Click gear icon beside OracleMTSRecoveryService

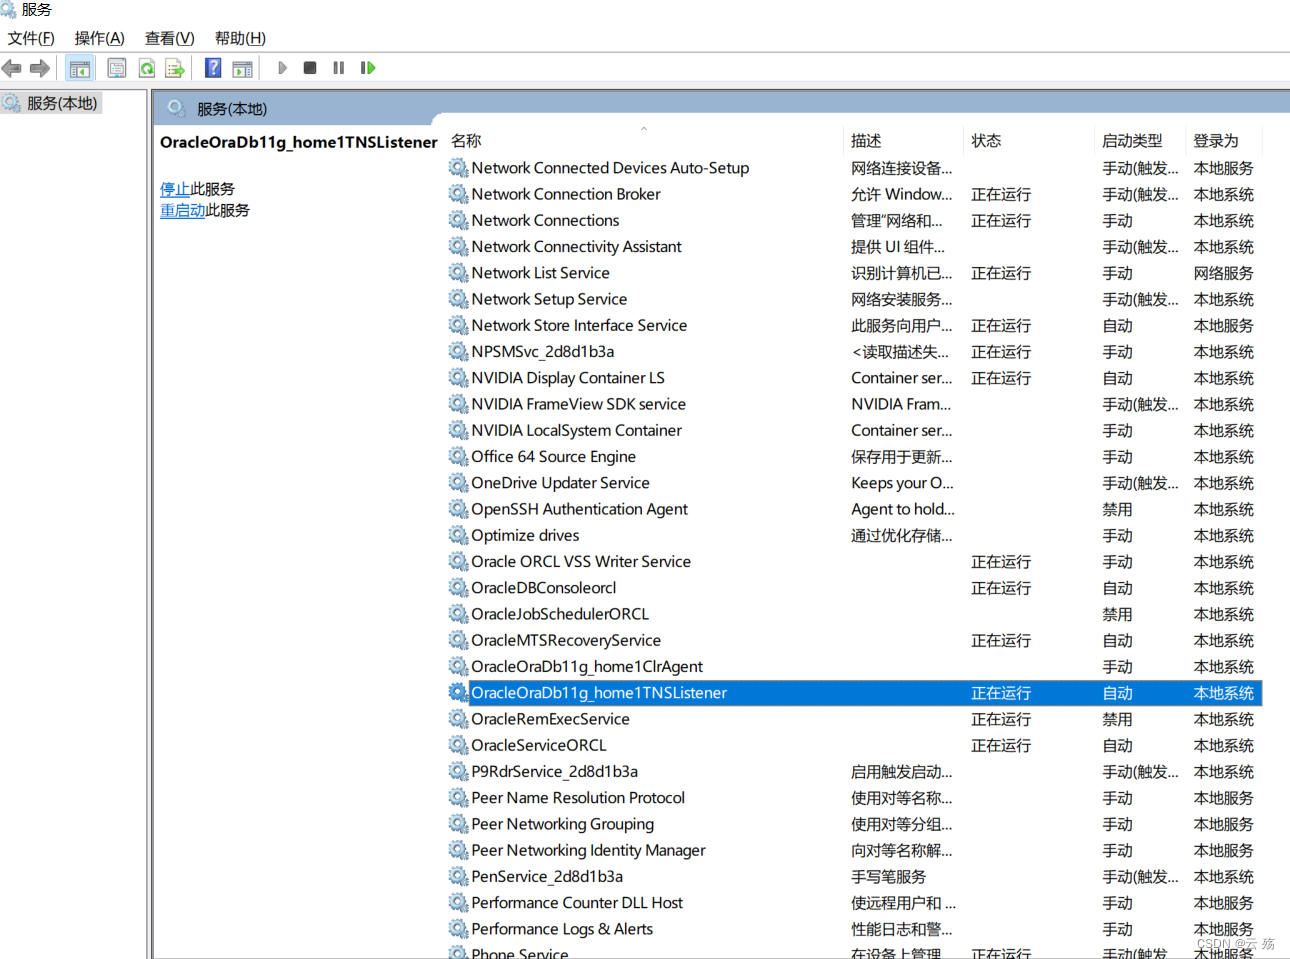pos(458,640)
